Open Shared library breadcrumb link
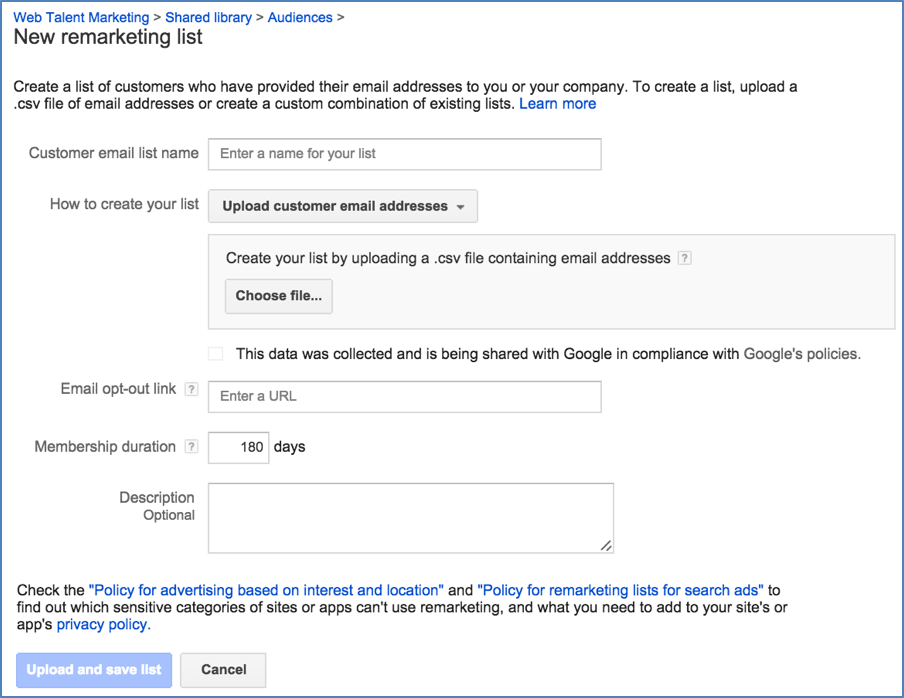 (208, 17)
